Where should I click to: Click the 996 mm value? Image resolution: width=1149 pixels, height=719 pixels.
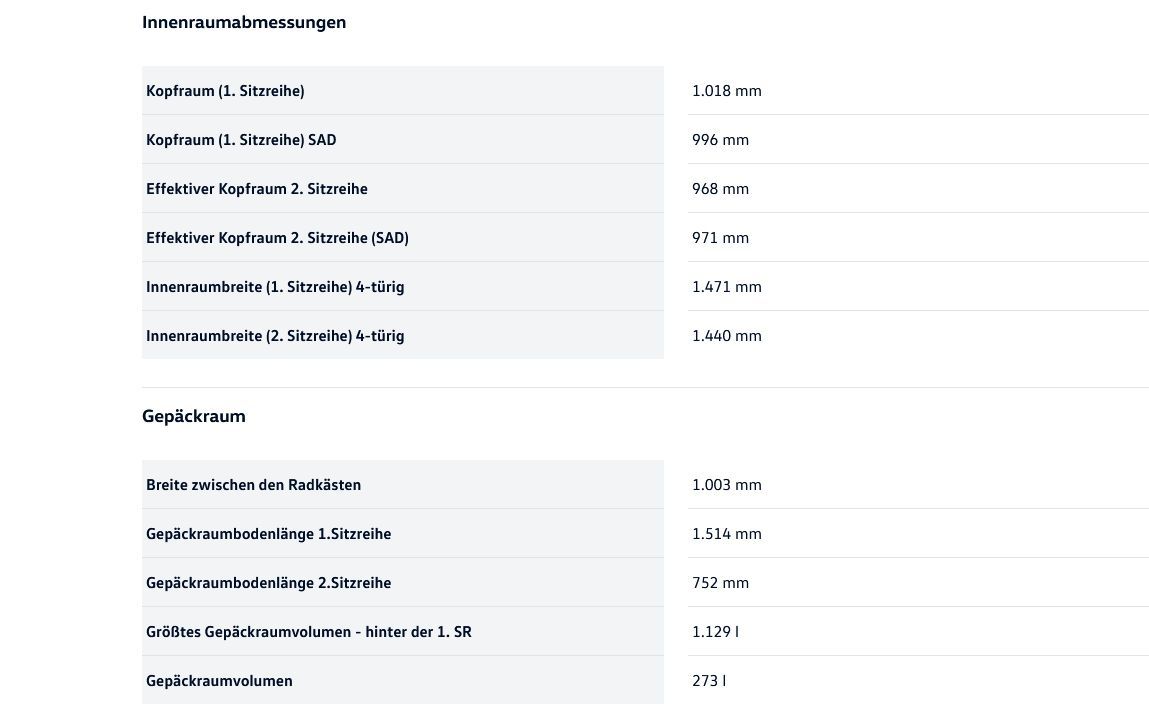pyautogui.click(x=720, y=140)
